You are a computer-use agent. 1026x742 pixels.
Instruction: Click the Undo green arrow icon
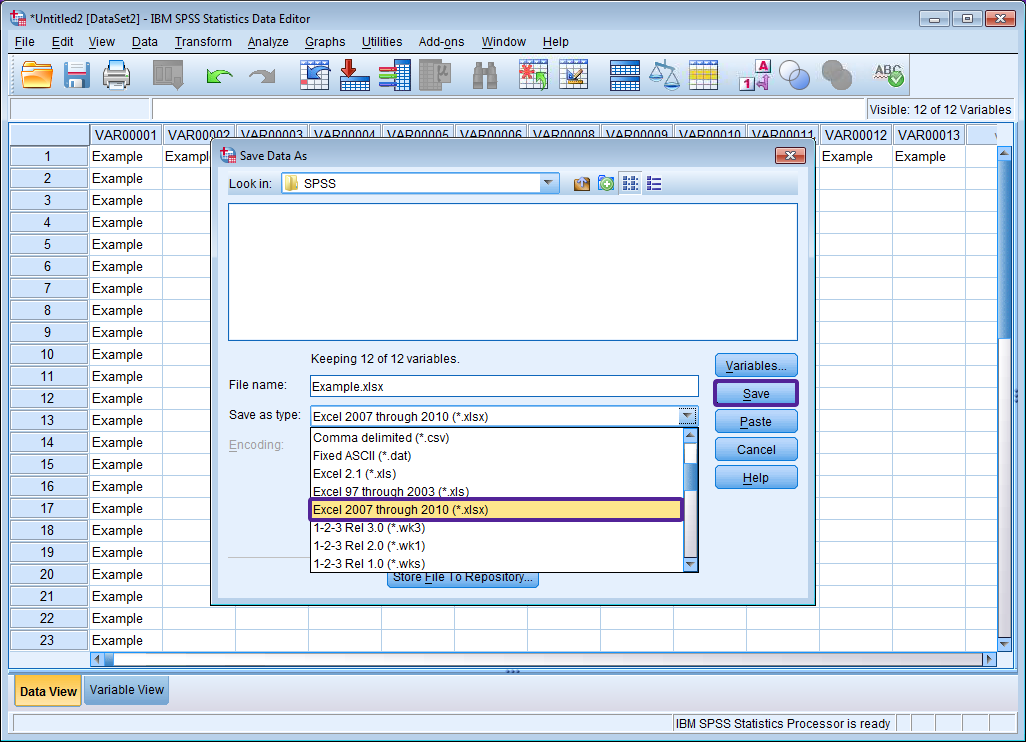point(219,76)
